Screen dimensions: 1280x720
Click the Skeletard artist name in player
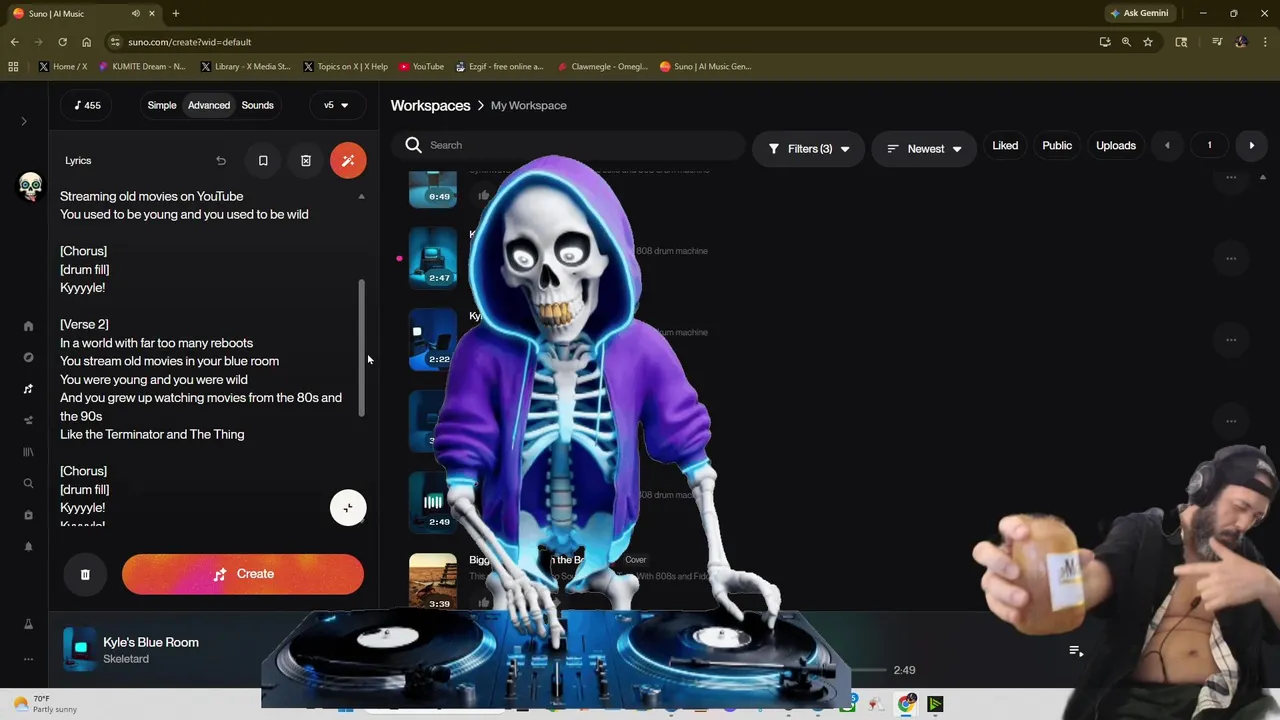click(x=126, y=659)
